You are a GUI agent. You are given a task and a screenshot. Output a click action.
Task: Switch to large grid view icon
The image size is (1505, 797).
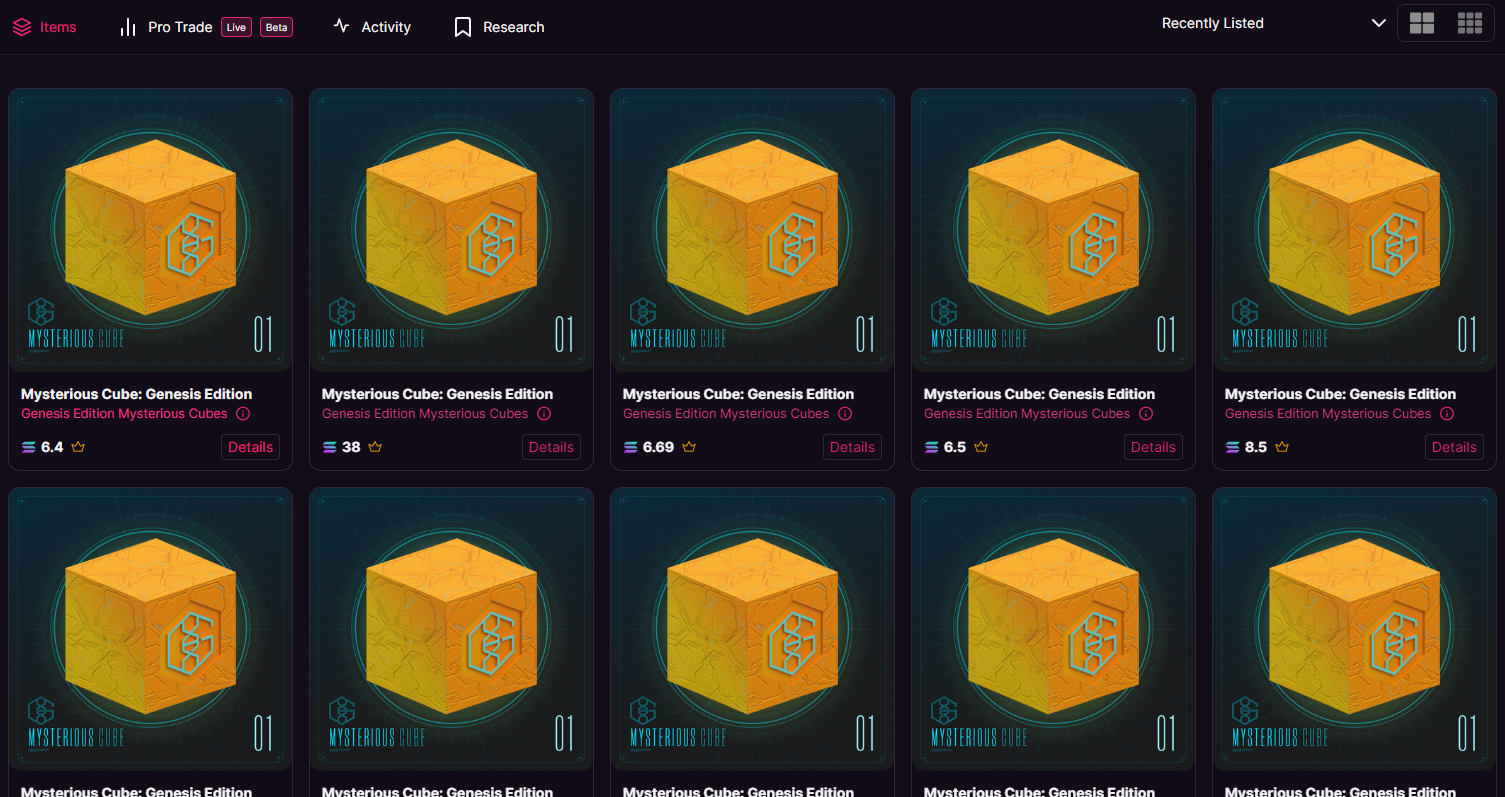pyautogui.click(x=1421, y=24)
